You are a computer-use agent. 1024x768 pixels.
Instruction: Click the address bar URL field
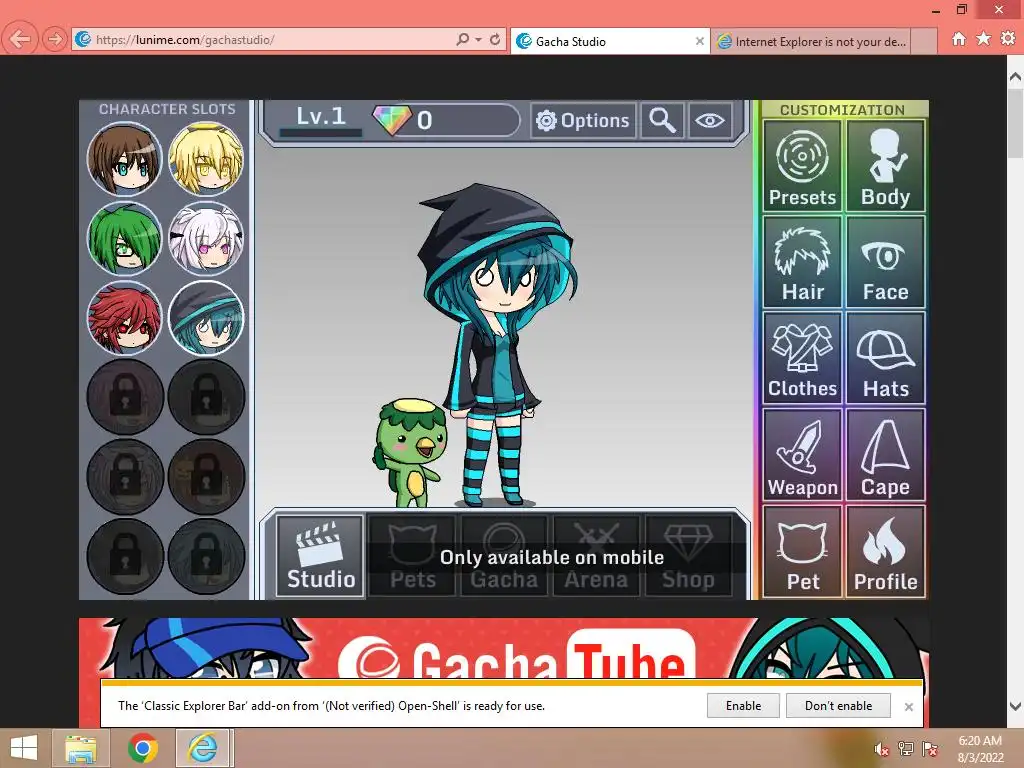point(261,39)
